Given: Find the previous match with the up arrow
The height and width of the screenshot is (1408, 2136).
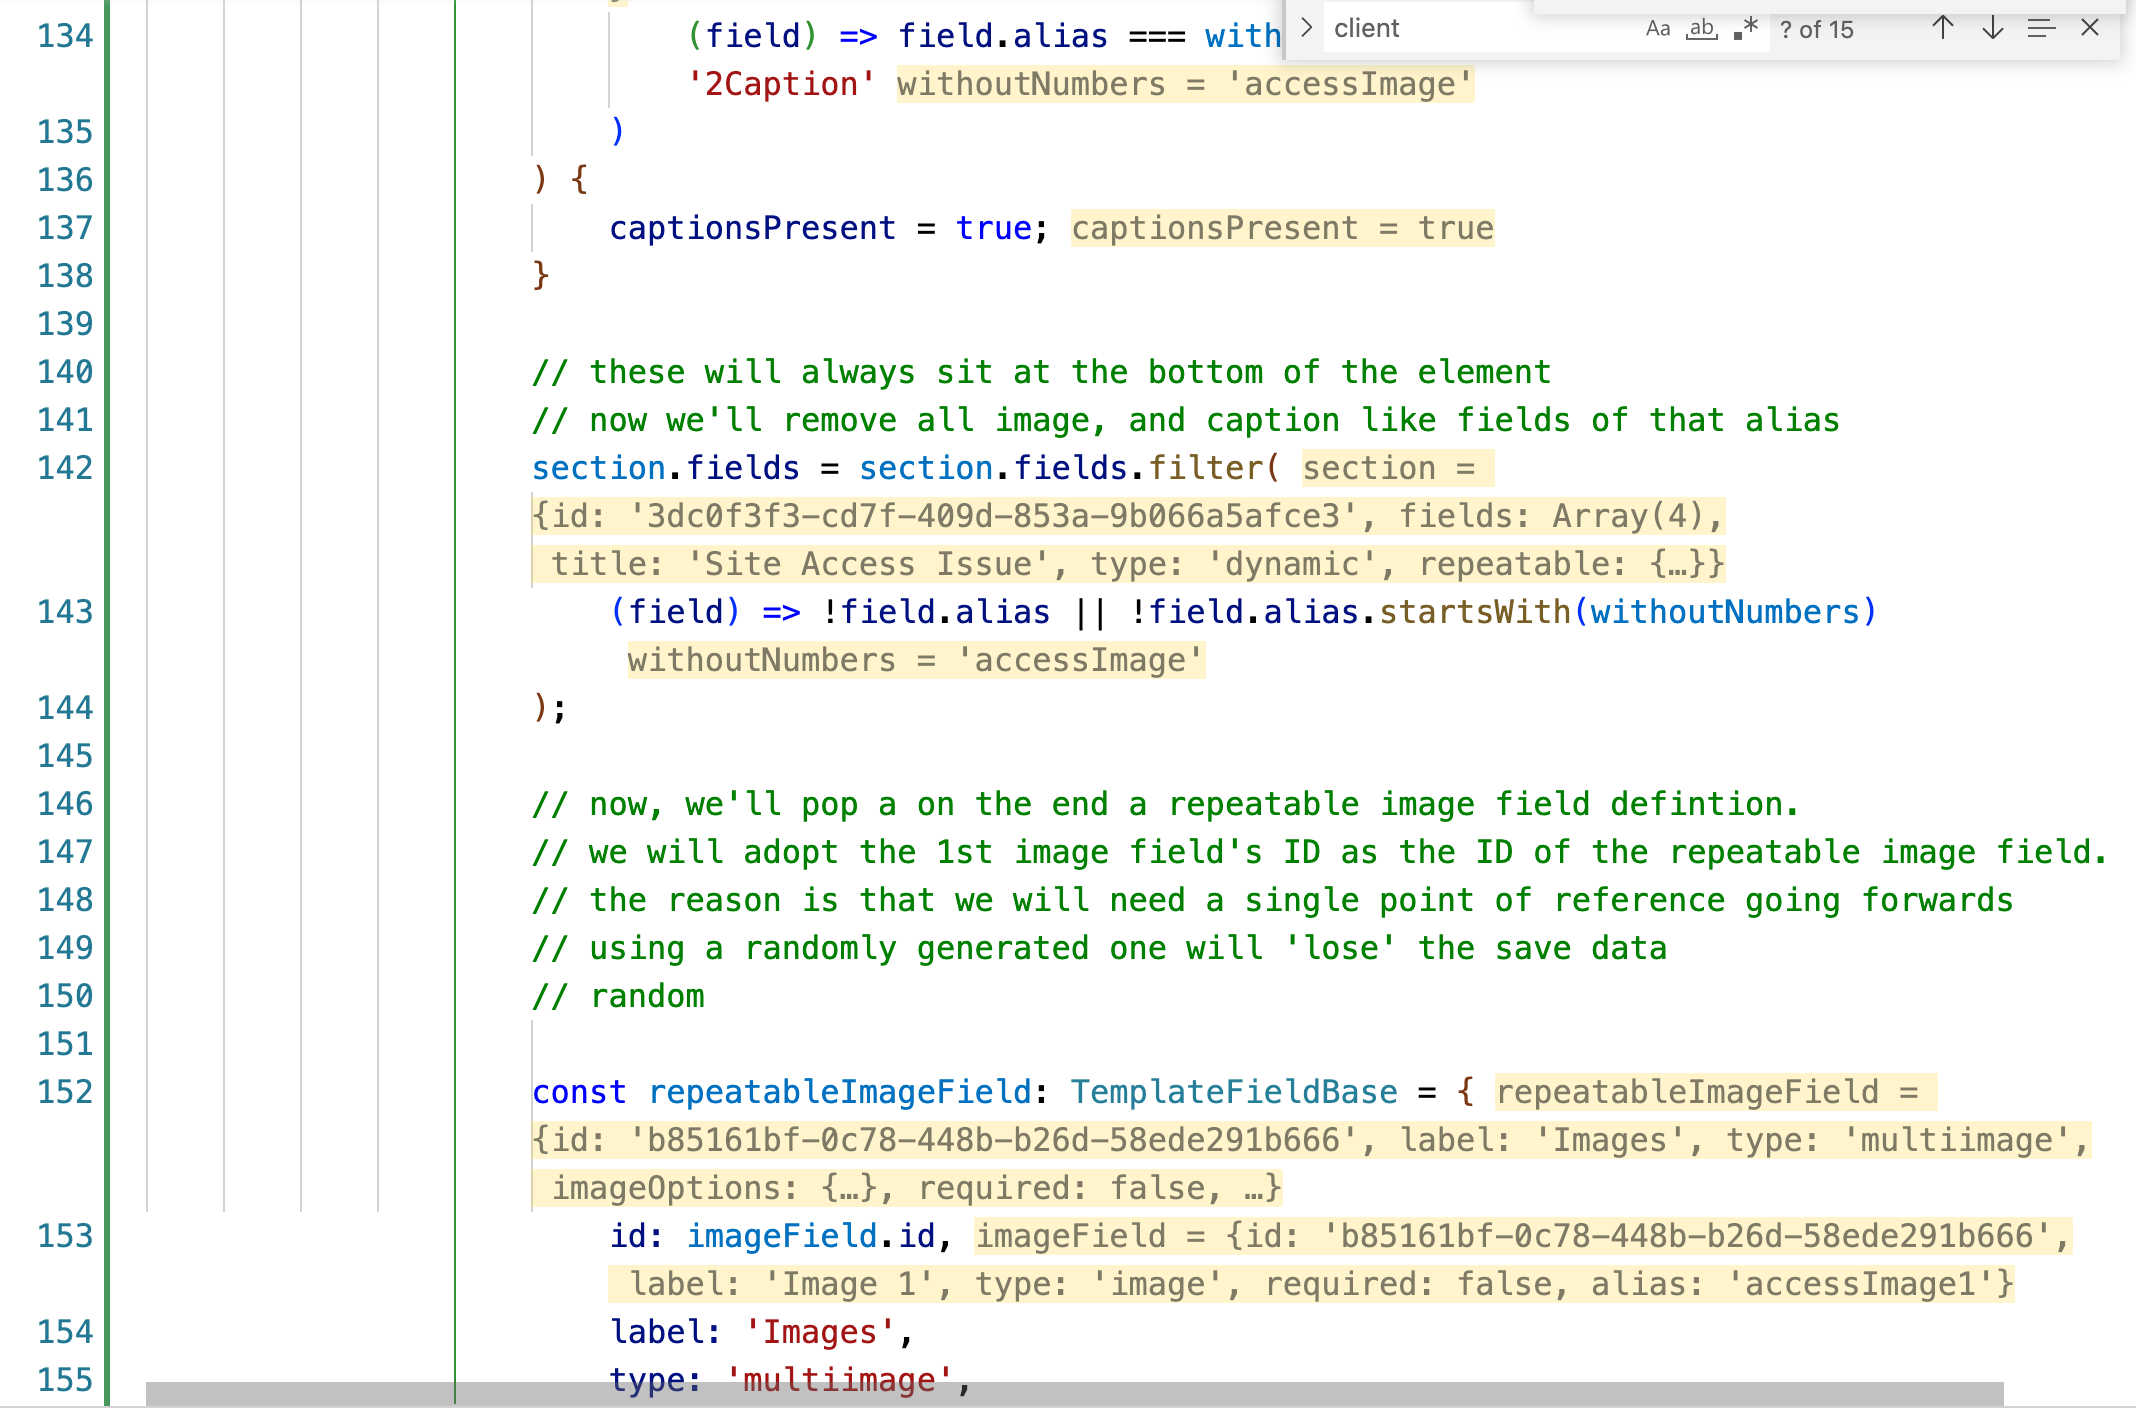Looking at the screenshot, I should 1942,29.
